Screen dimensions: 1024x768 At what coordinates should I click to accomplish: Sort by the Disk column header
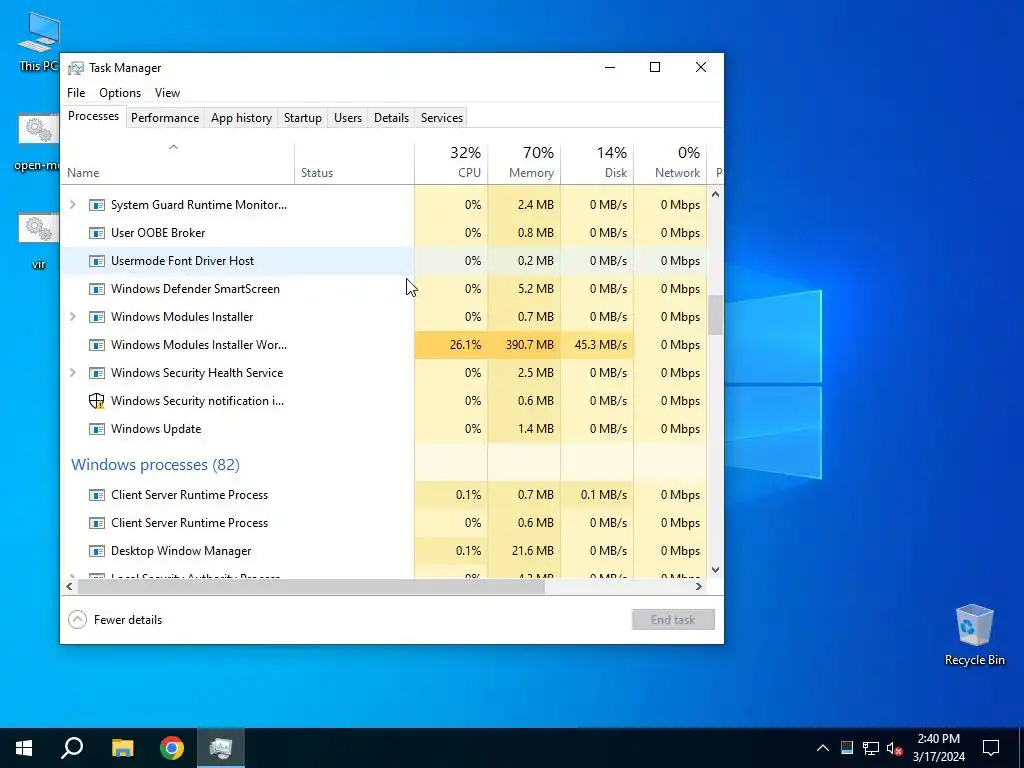pyautogui.click(x=597, y=163)
